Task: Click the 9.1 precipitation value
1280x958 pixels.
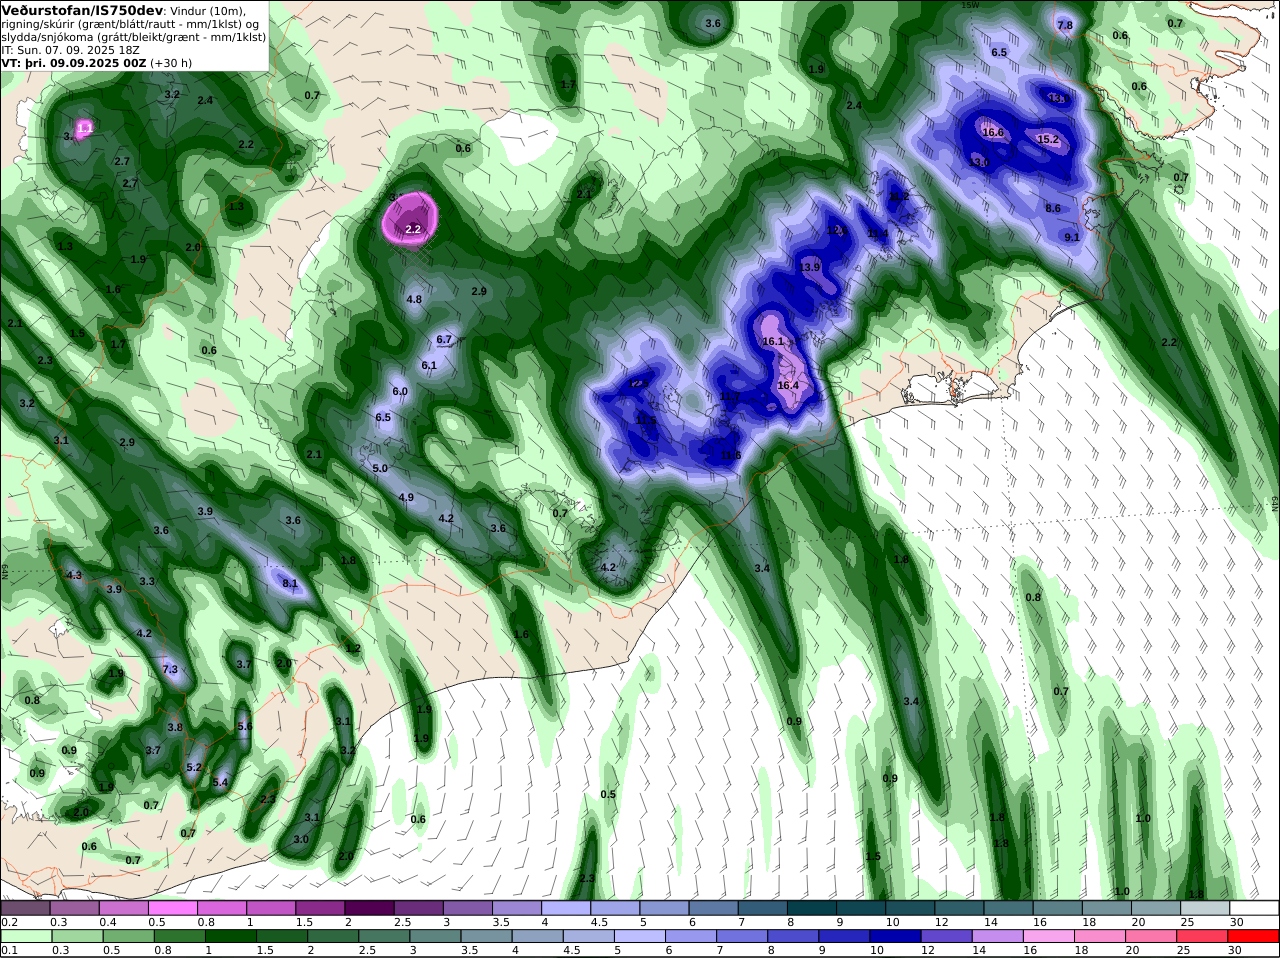Action: pyautogui.click(x=1072, y=237)
